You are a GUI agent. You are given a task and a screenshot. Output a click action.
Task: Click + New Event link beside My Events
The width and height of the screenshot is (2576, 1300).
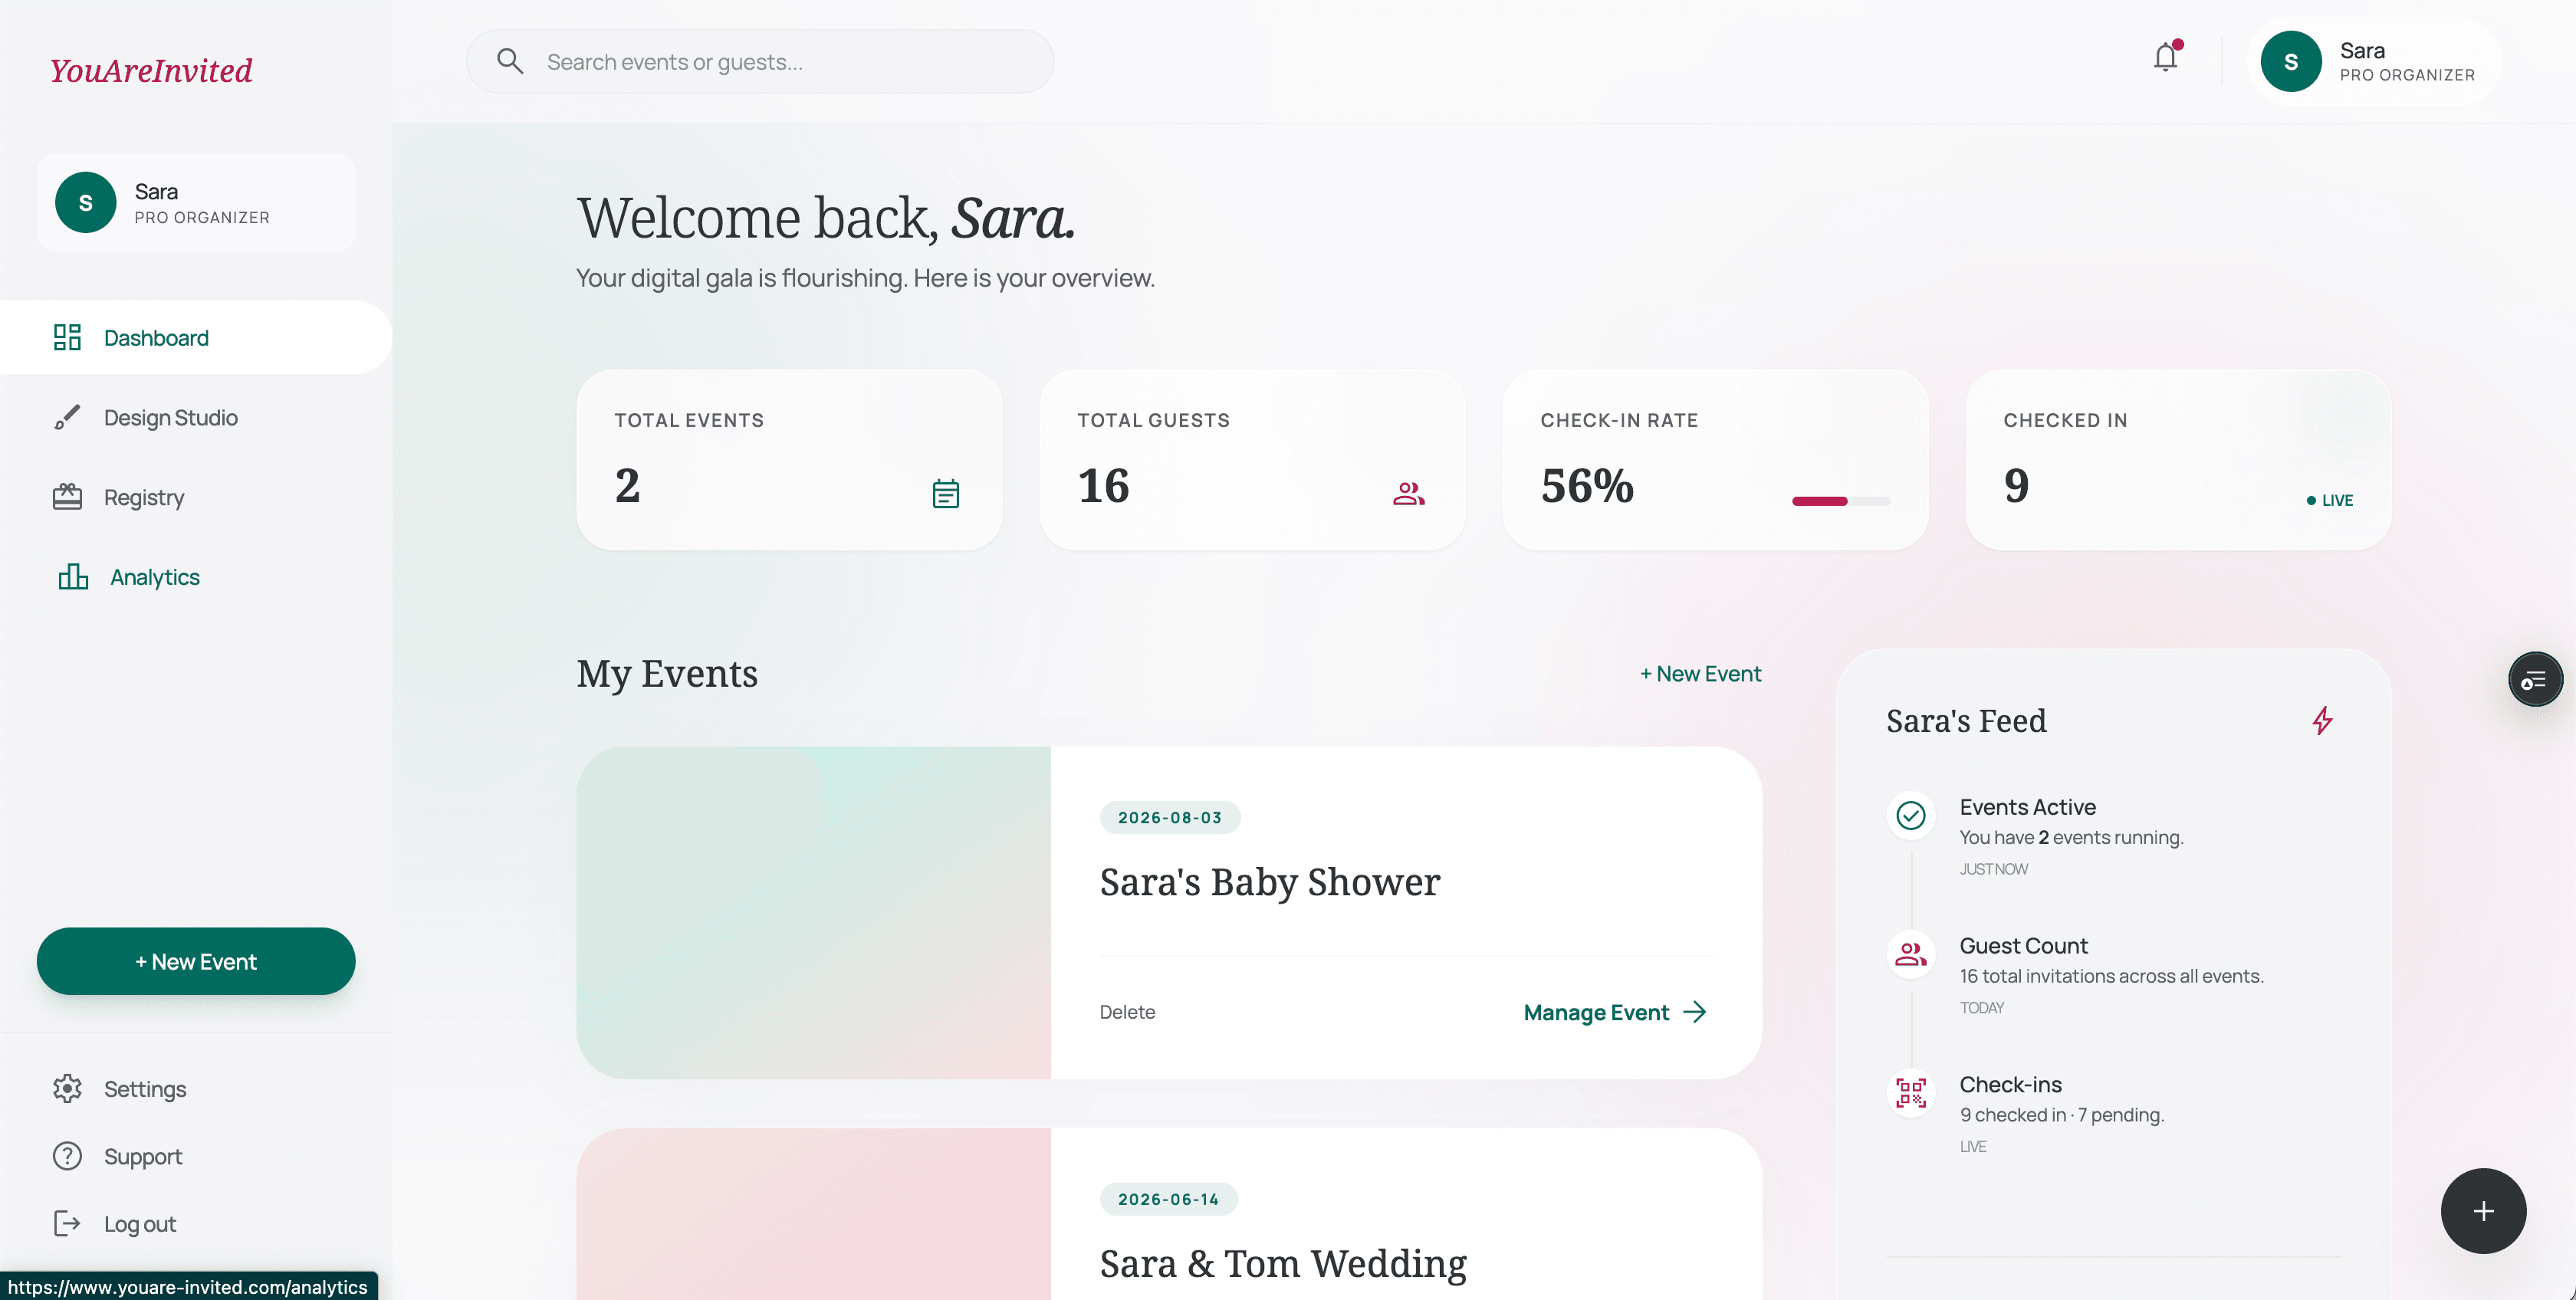1701,674
